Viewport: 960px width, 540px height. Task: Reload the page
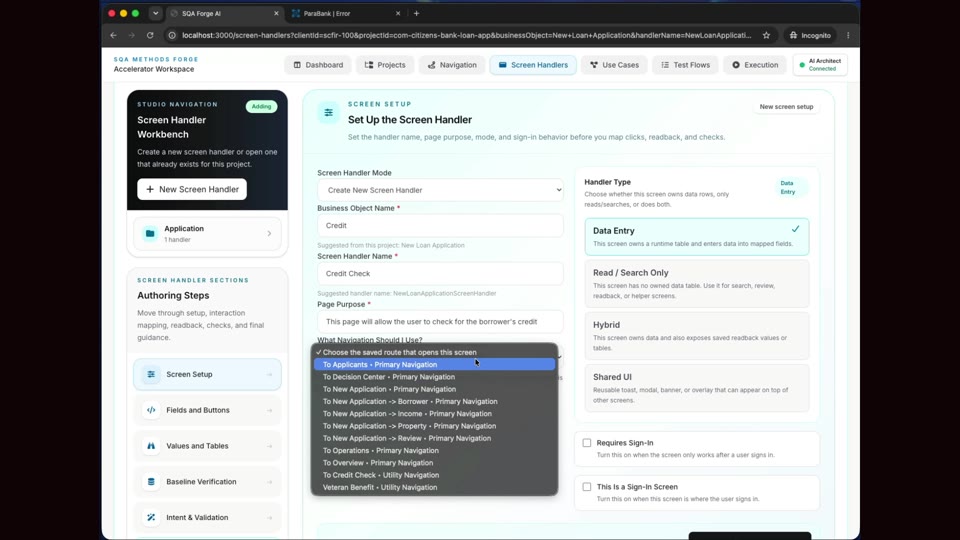(x=150, y=36)
